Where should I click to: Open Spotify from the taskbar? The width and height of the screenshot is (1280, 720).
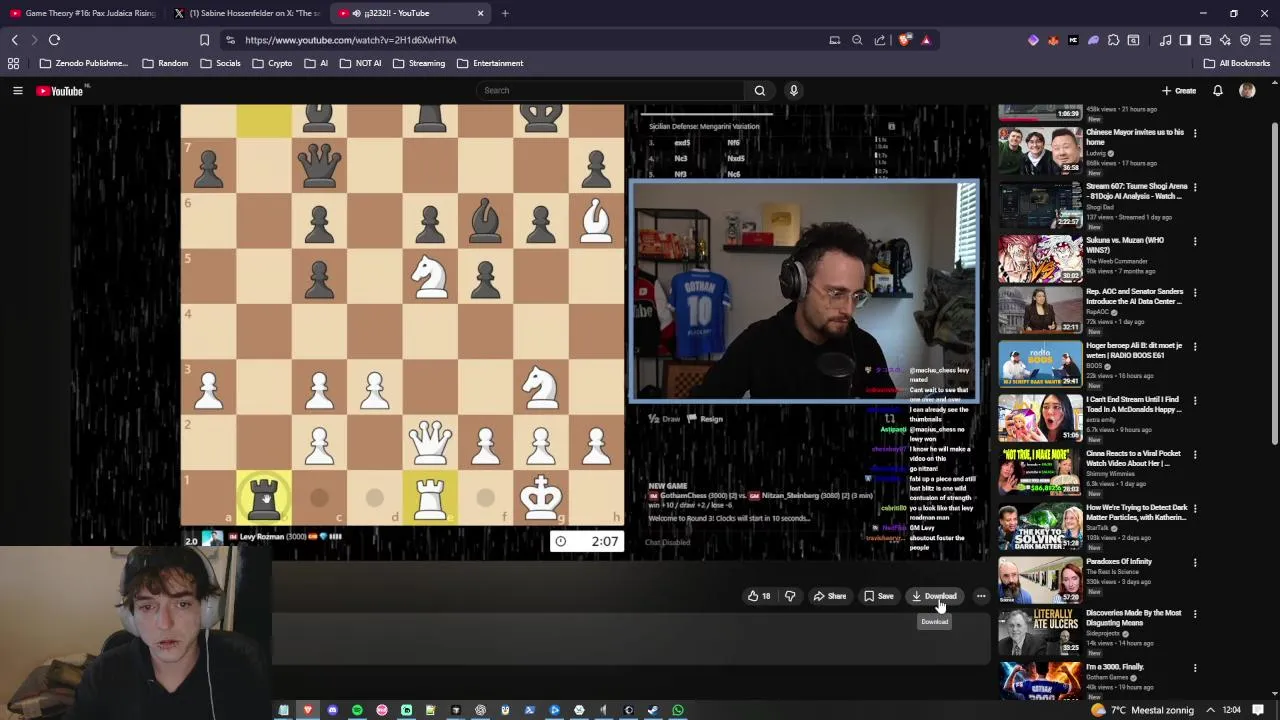[x=357, y=710]
